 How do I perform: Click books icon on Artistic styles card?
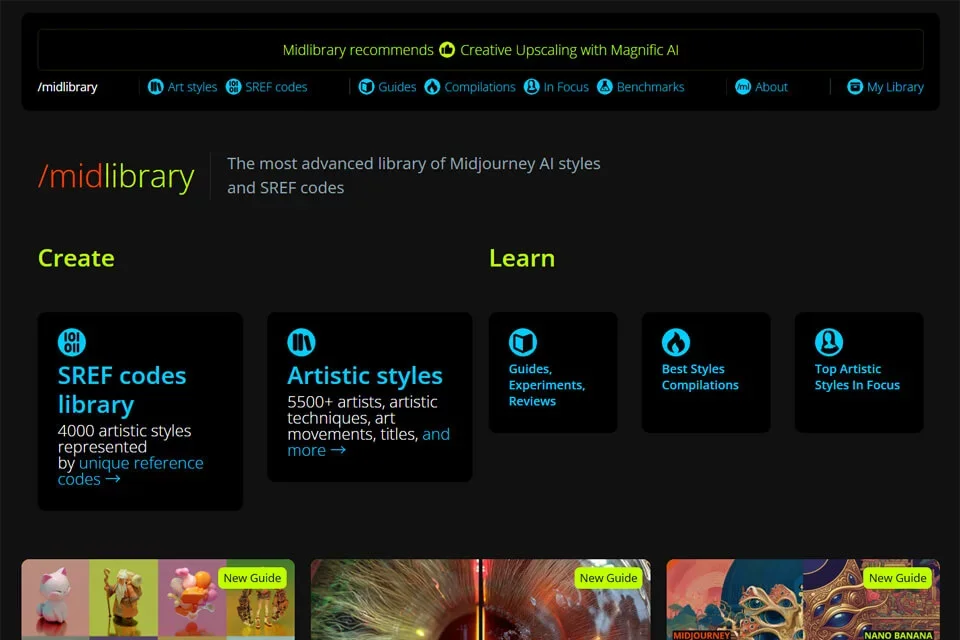pyautogui.click(x=301, y=342)
